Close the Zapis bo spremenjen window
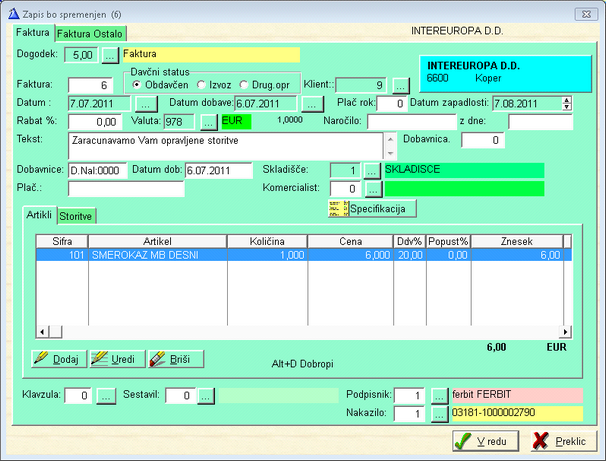Screen dimensions: 606x461 coord(586,14)
